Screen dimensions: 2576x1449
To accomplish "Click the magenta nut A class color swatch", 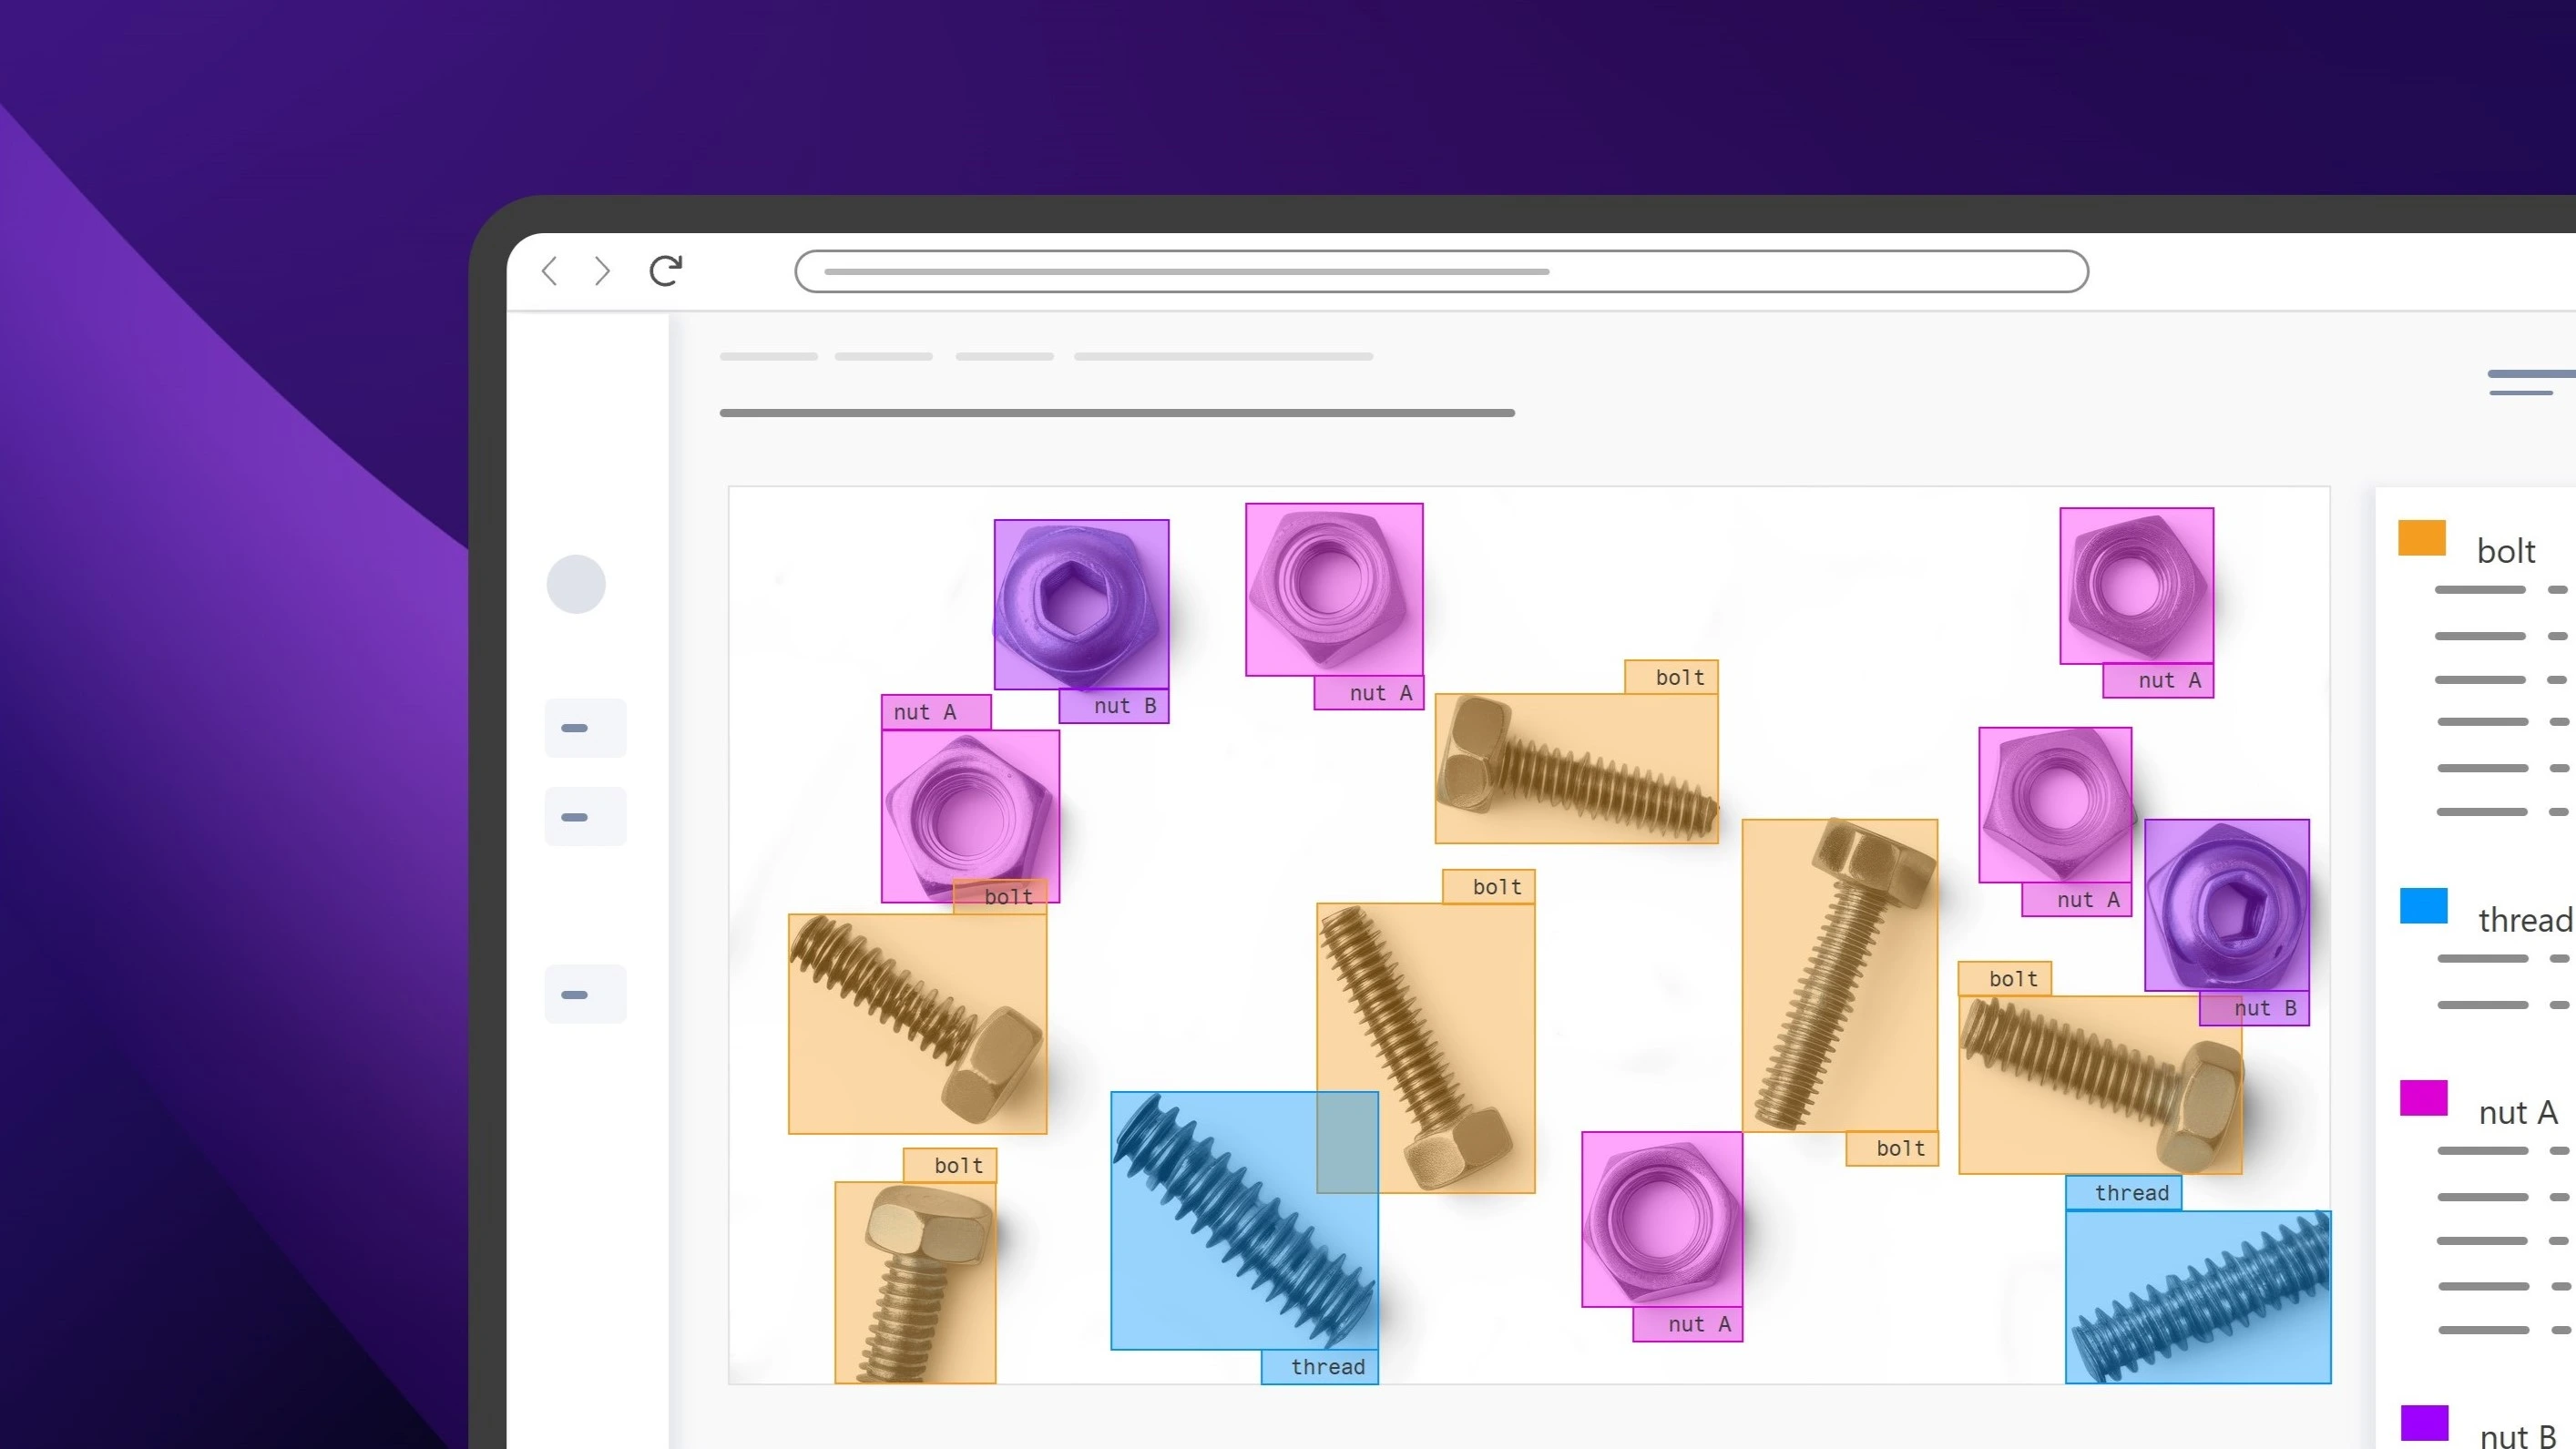I will pyautogui.click(x=2424, y=1098).
